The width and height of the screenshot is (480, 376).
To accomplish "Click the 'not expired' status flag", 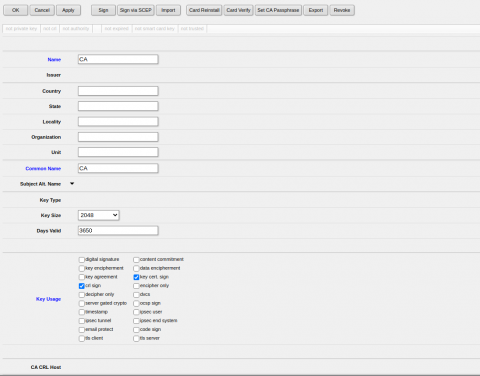I will tap(117, 29).
